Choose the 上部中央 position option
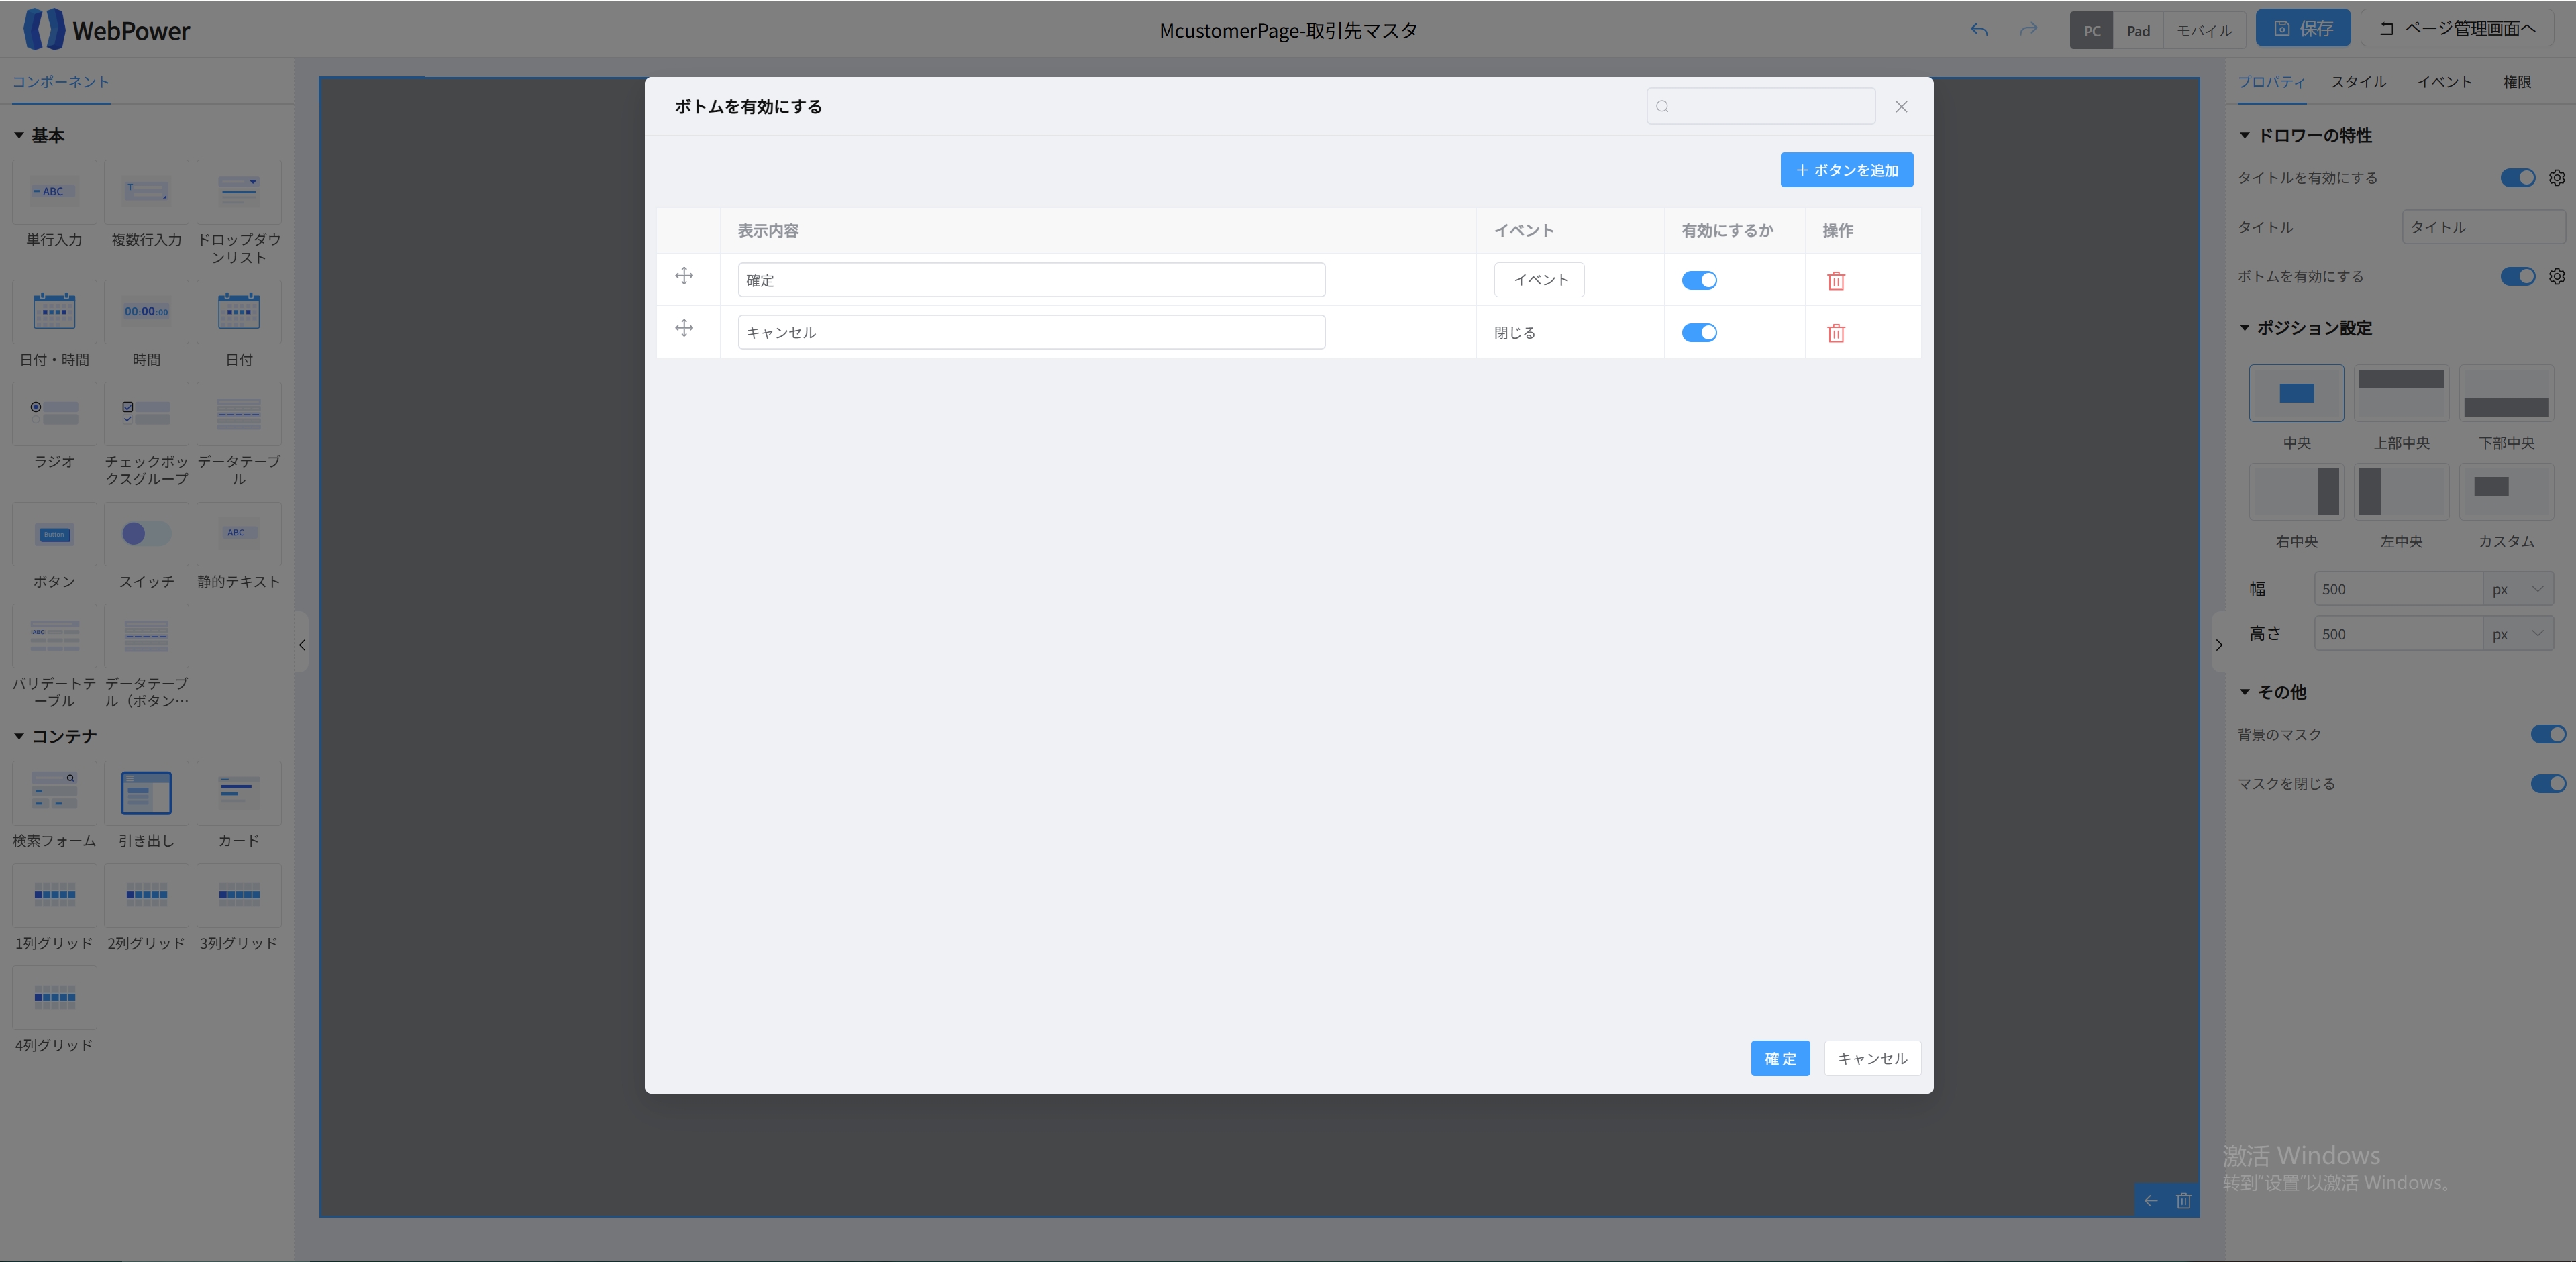The image size is (2576, 1262). (x=2401, y=393)
